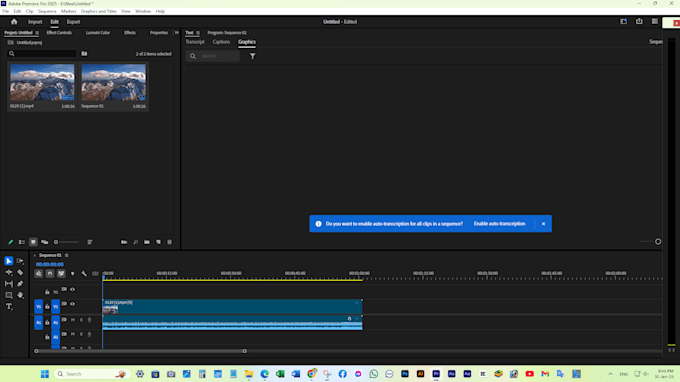680x382 pixels.
Task: Toggle Snap in timeline magnet button
Action: (50, 274)
